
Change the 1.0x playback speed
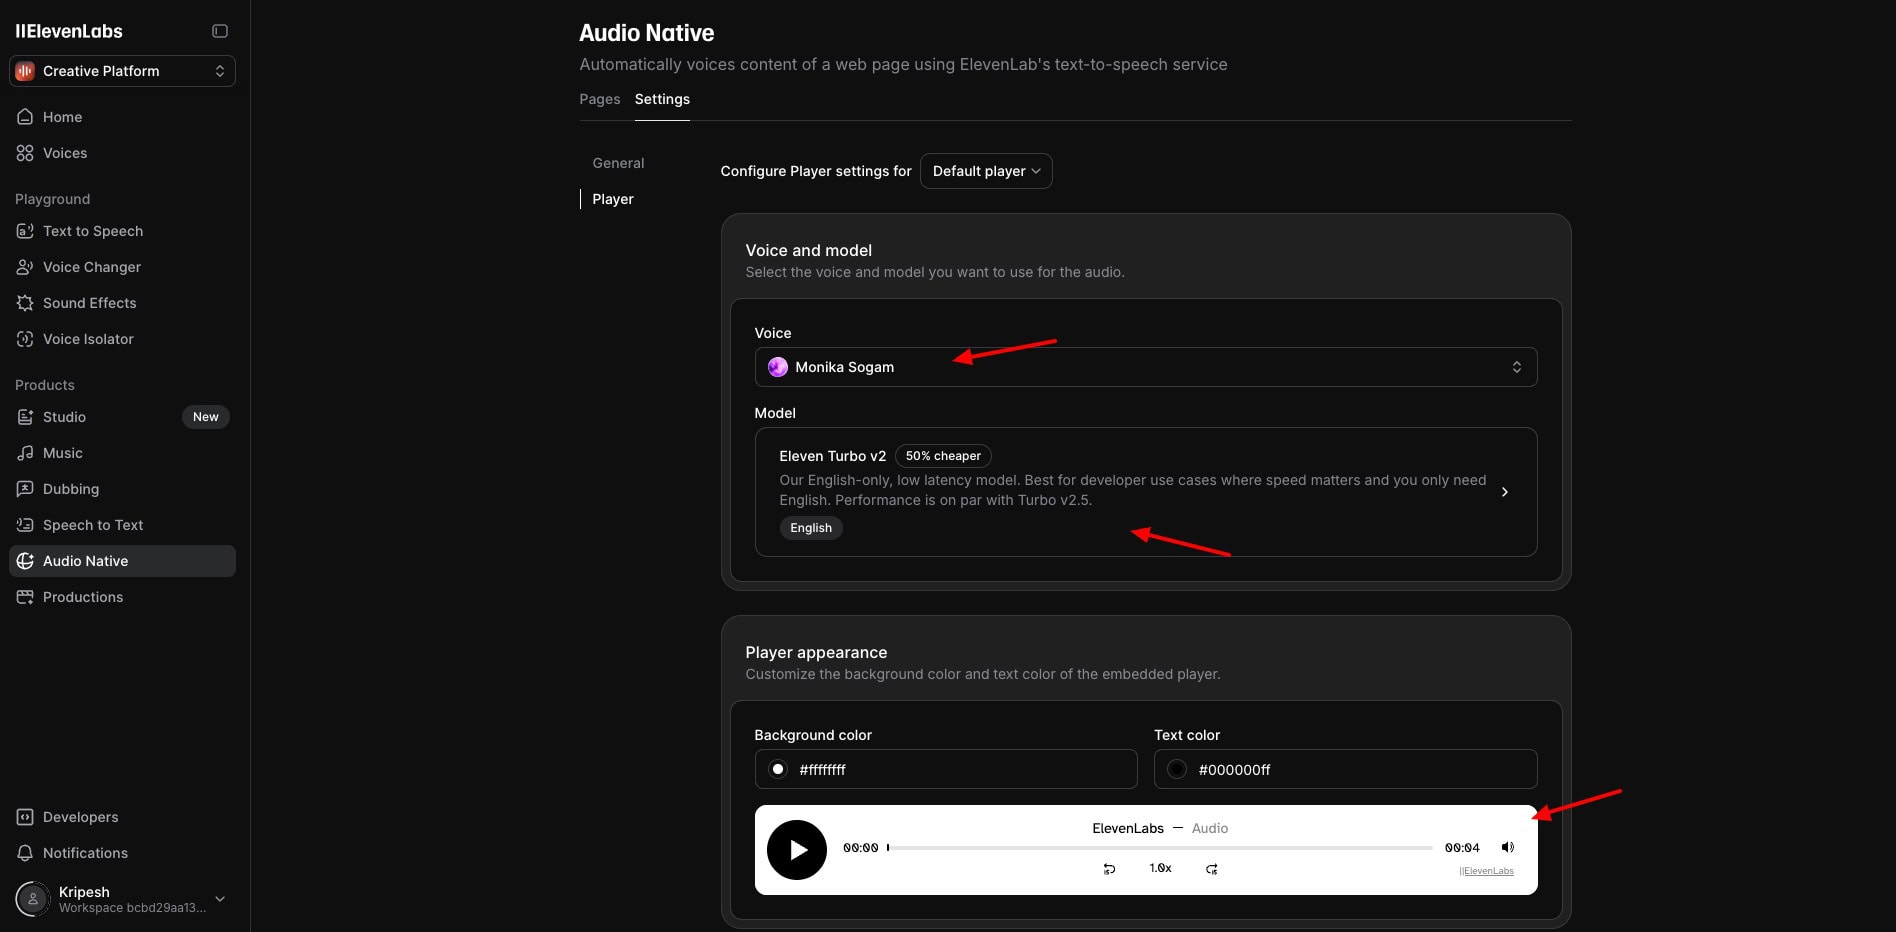click(1160, 868)
